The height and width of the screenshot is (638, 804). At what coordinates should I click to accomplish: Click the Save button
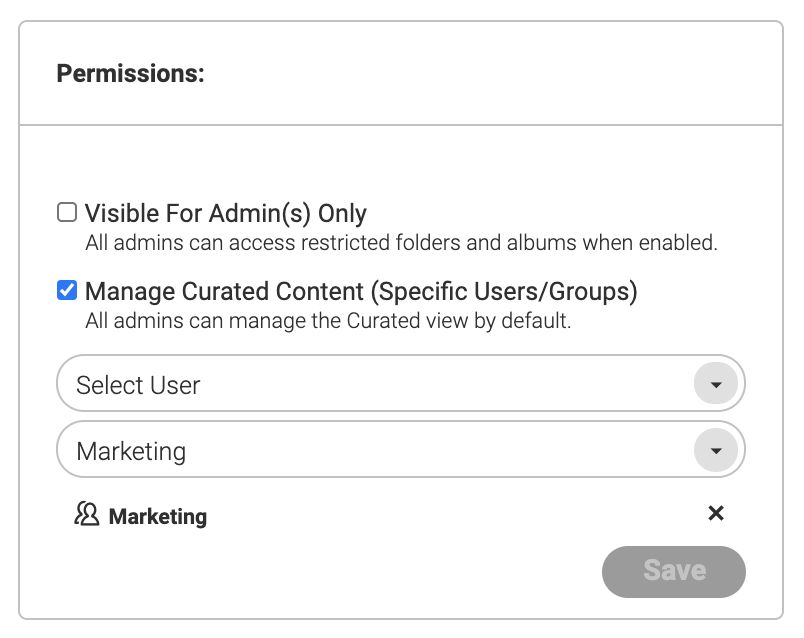[673, 571]
